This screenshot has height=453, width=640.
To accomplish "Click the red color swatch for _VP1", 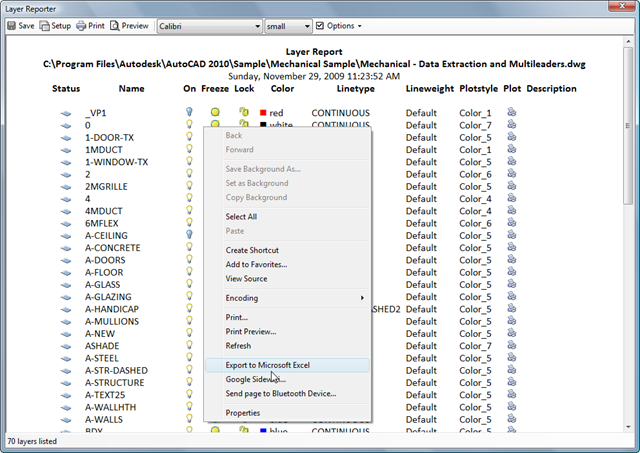I will [263, 114].
